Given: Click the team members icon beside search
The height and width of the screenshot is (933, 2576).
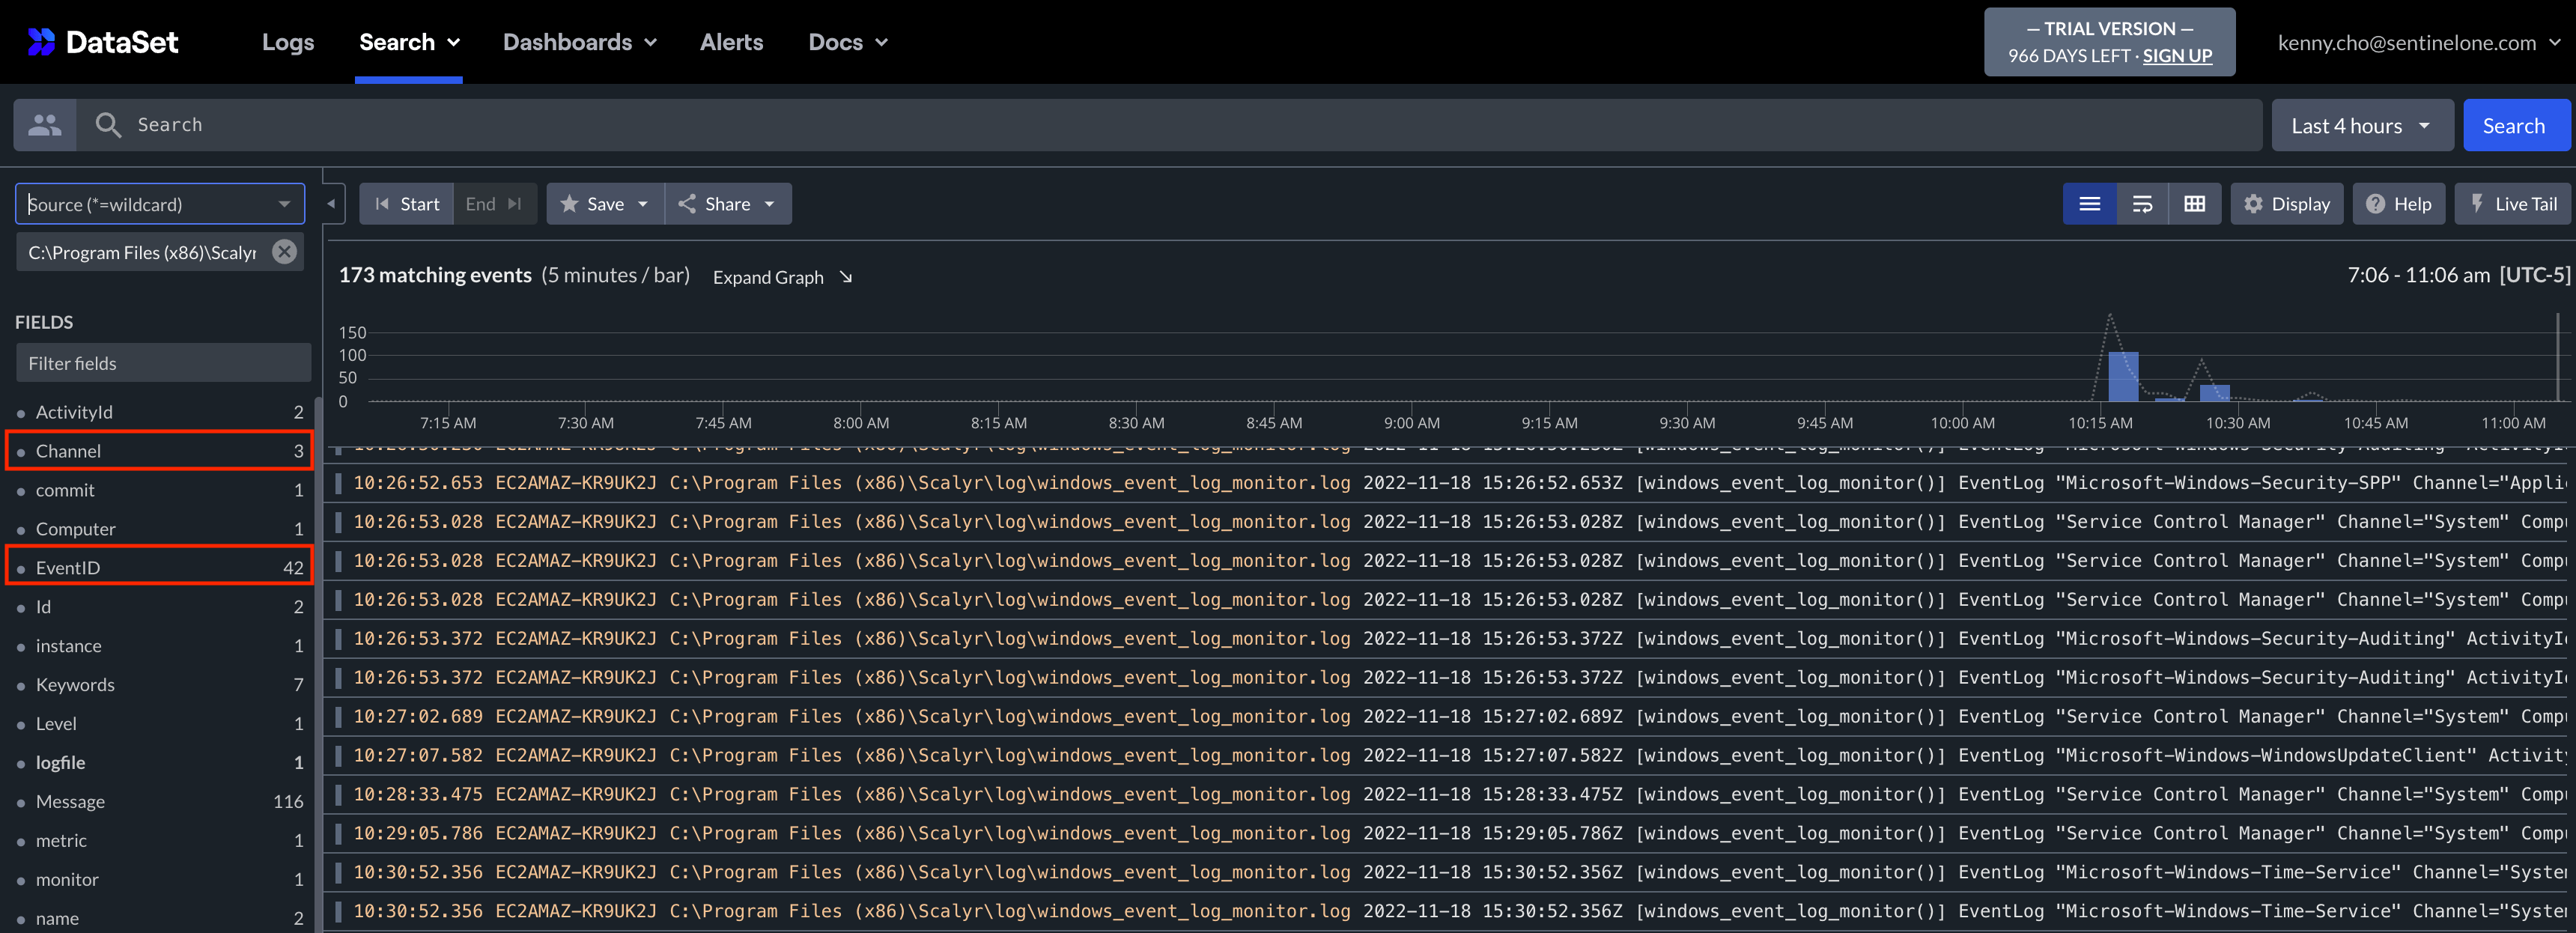Looking at the screenshot, I should [44, 124].
